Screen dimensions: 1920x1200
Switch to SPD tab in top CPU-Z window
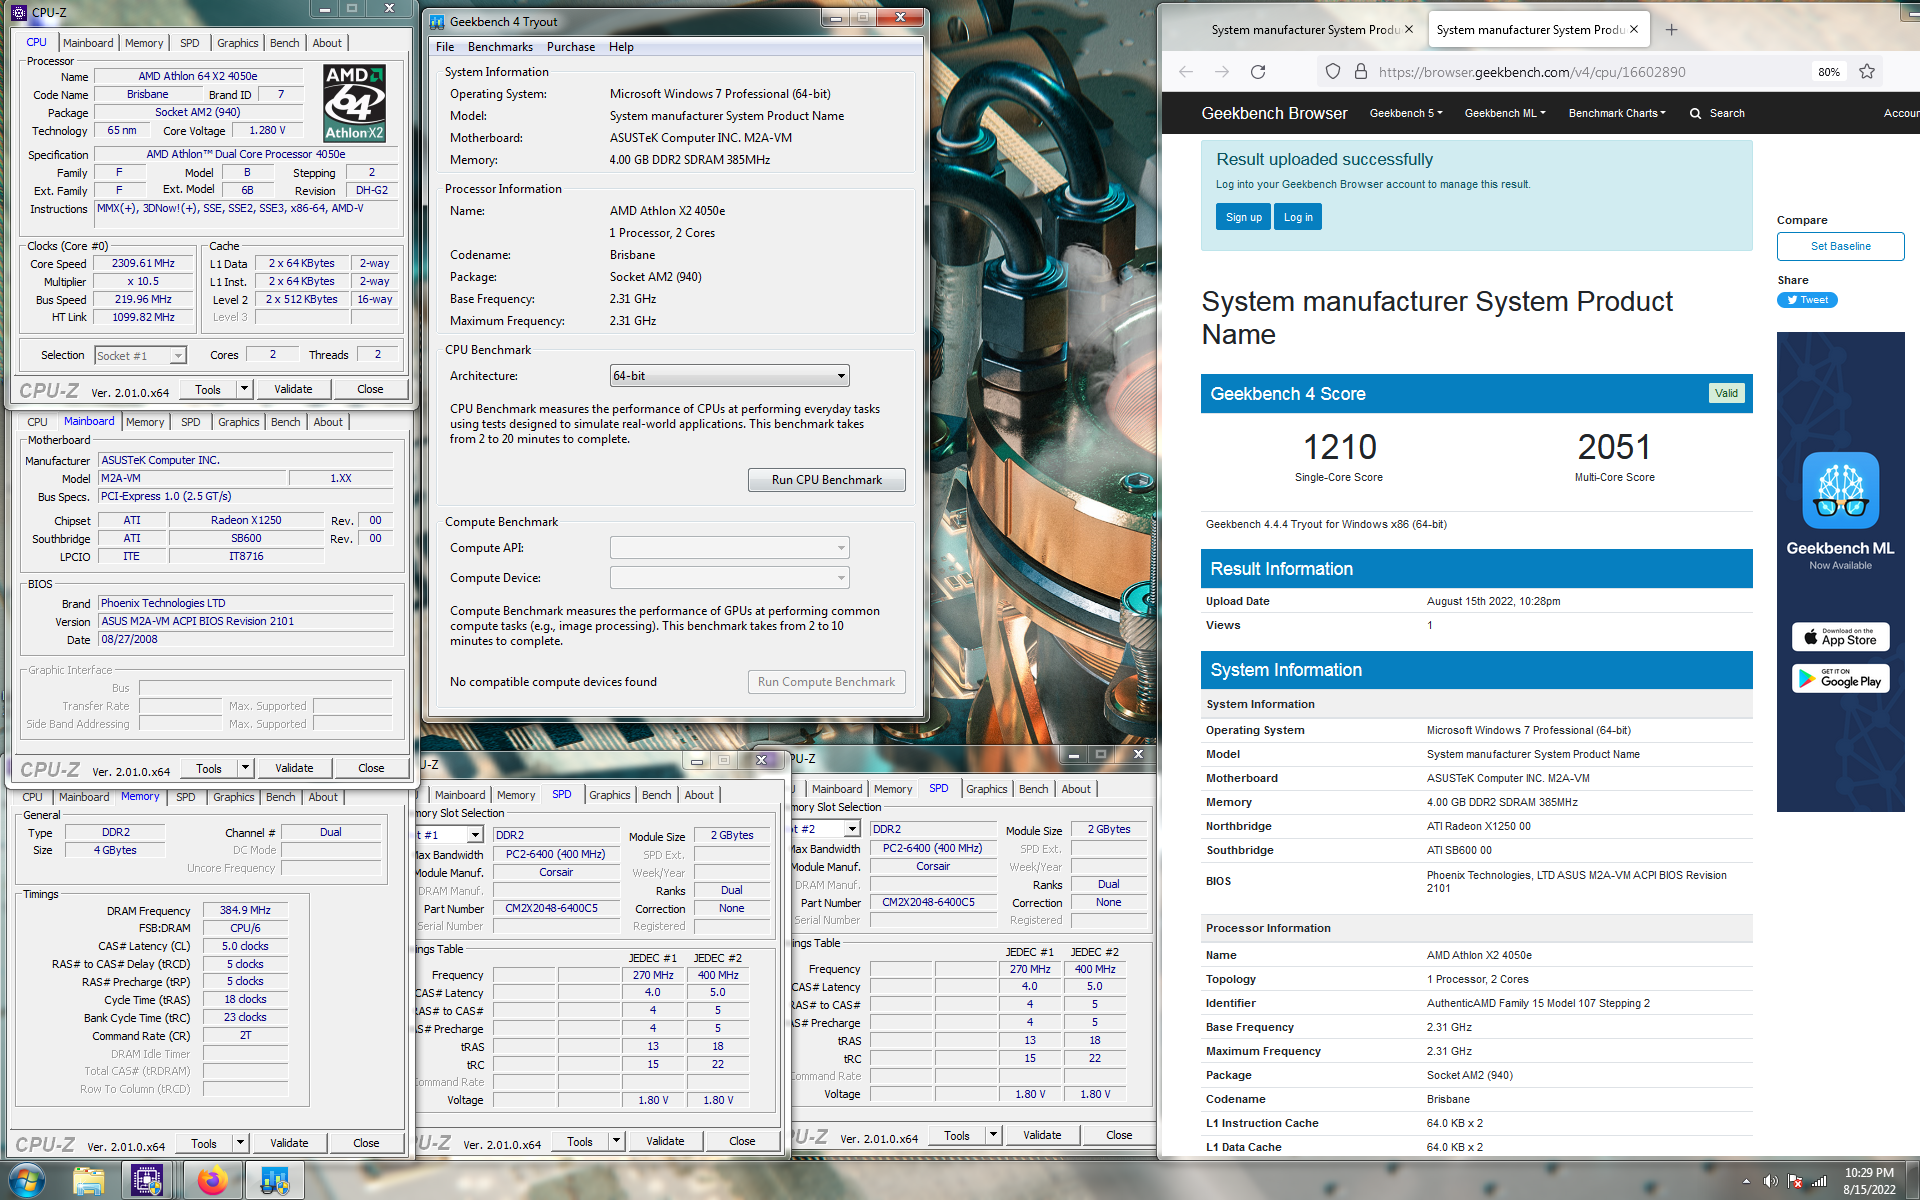(x=190, y=43)
